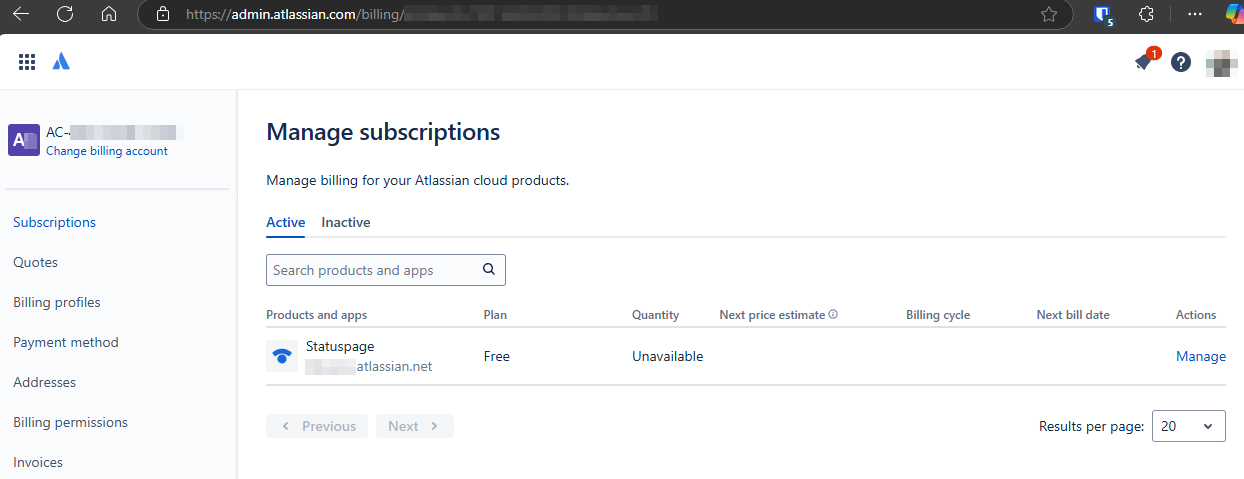Click the Plan column header
Screen dimensions: 1244x479
(x=495, y=314)
